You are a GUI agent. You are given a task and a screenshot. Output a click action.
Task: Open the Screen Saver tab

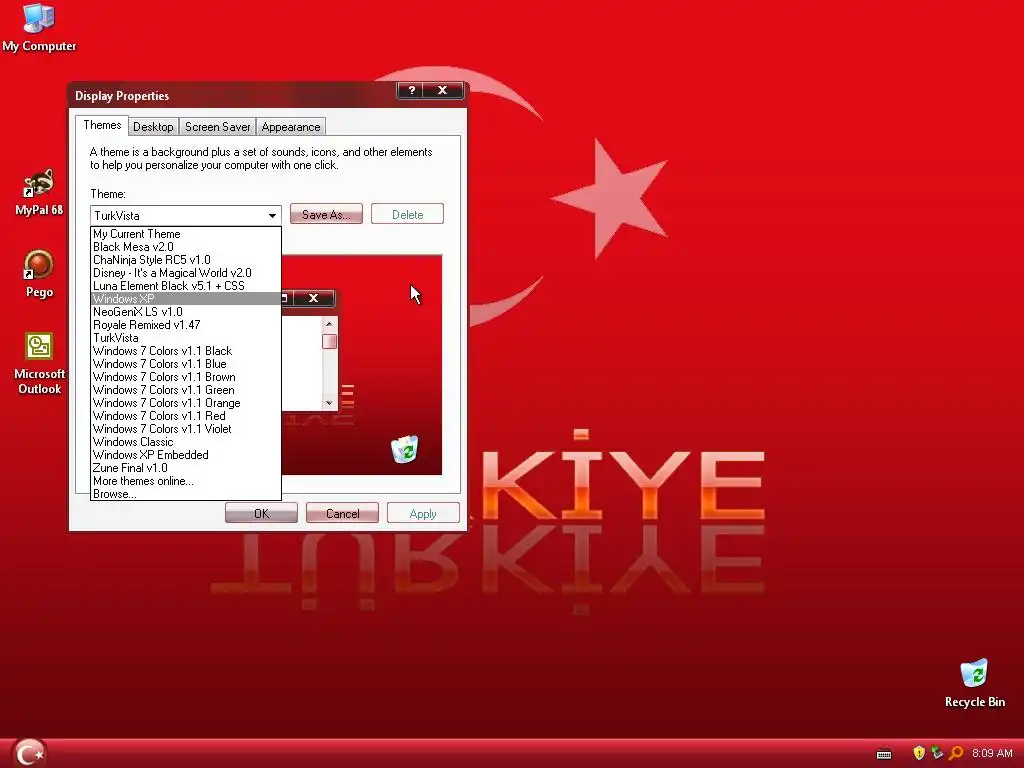pos(217,127)
